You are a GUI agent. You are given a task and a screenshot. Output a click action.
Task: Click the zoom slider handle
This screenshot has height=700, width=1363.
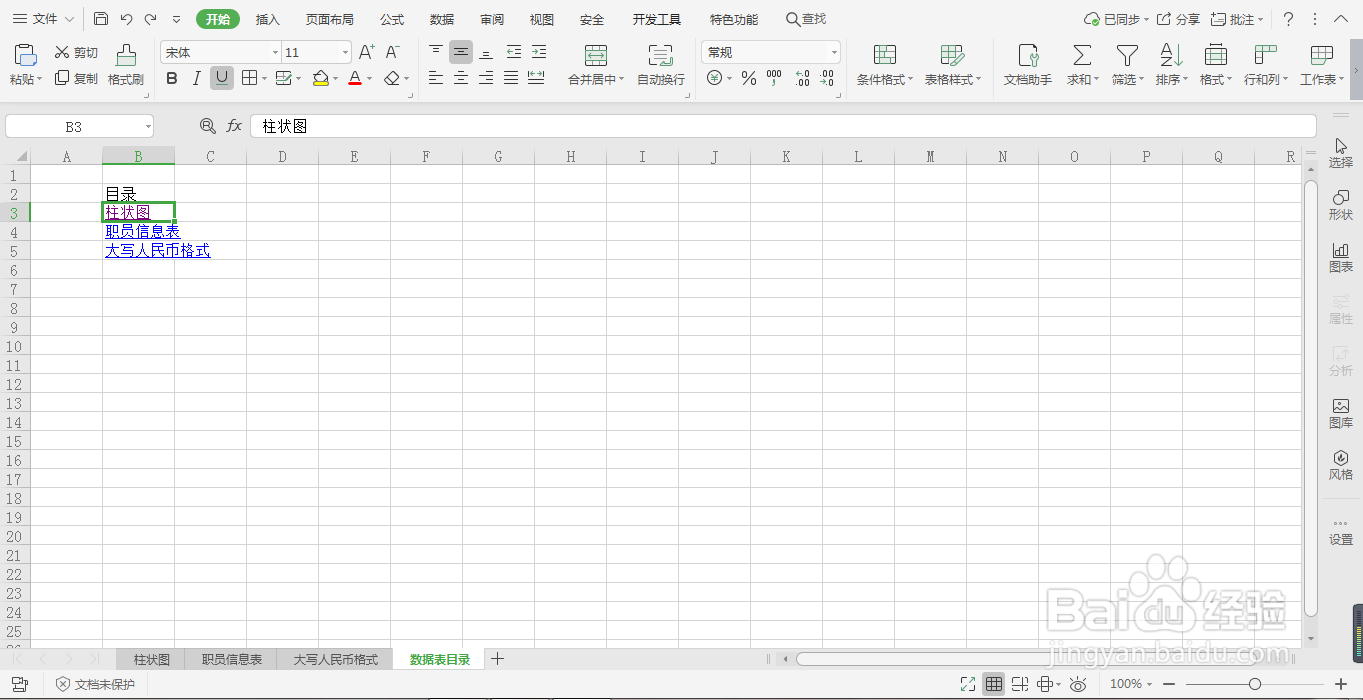[x=1255, y=684]
